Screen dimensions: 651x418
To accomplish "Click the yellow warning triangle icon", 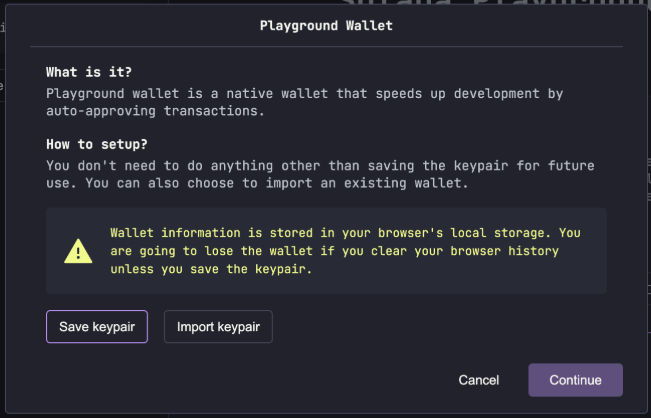I will pyautogui.click(x=78, y=251).
